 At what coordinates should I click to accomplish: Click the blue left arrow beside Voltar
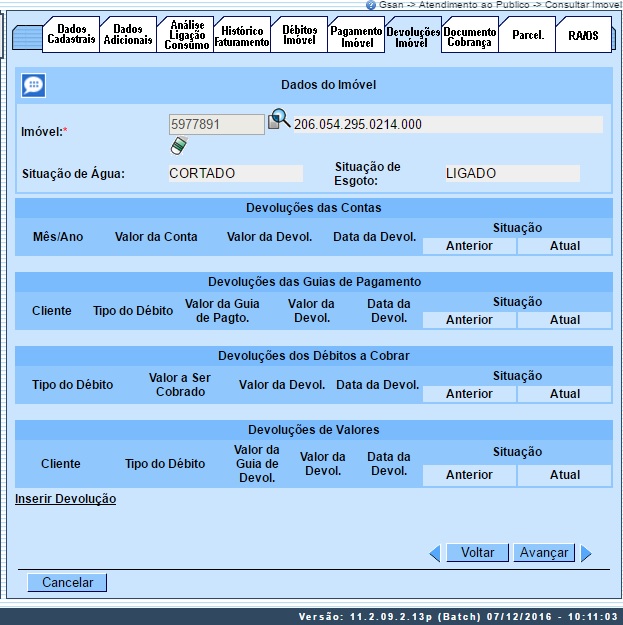coord(434,553)
